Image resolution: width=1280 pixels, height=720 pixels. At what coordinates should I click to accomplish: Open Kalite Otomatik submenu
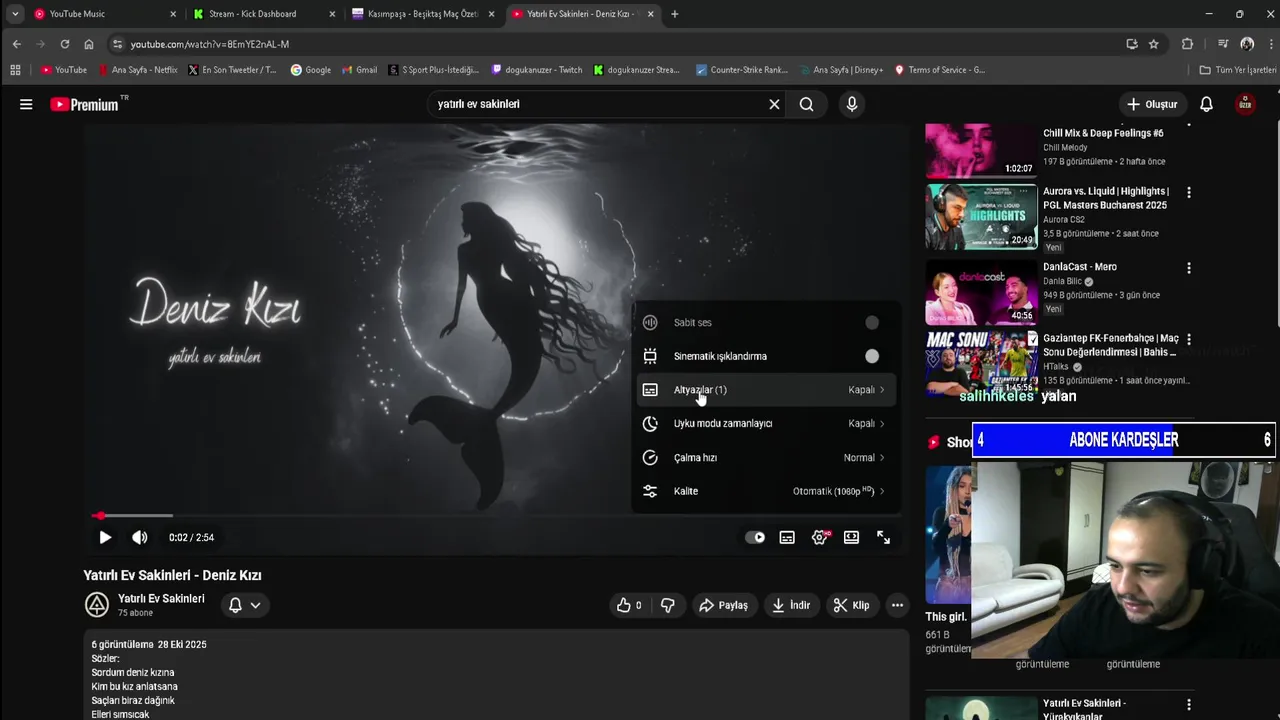point(766,491)
